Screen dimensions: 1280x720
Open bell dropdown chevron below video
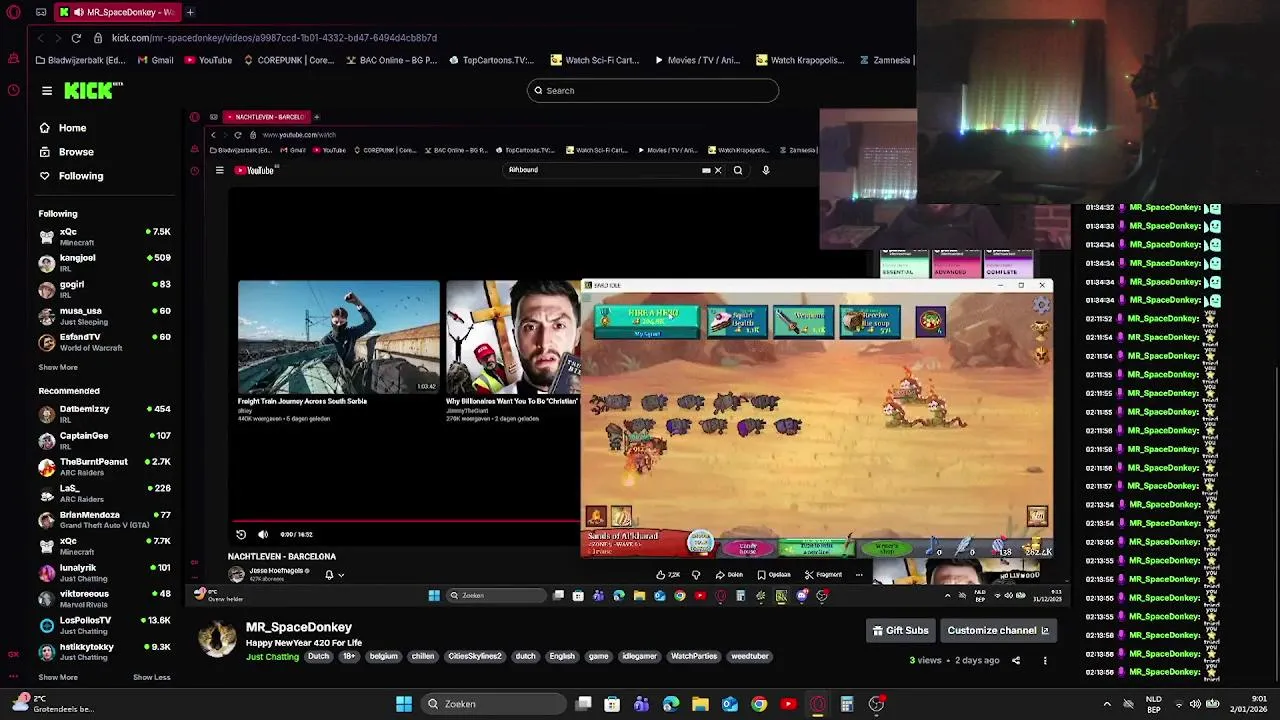tap(341, 575)
